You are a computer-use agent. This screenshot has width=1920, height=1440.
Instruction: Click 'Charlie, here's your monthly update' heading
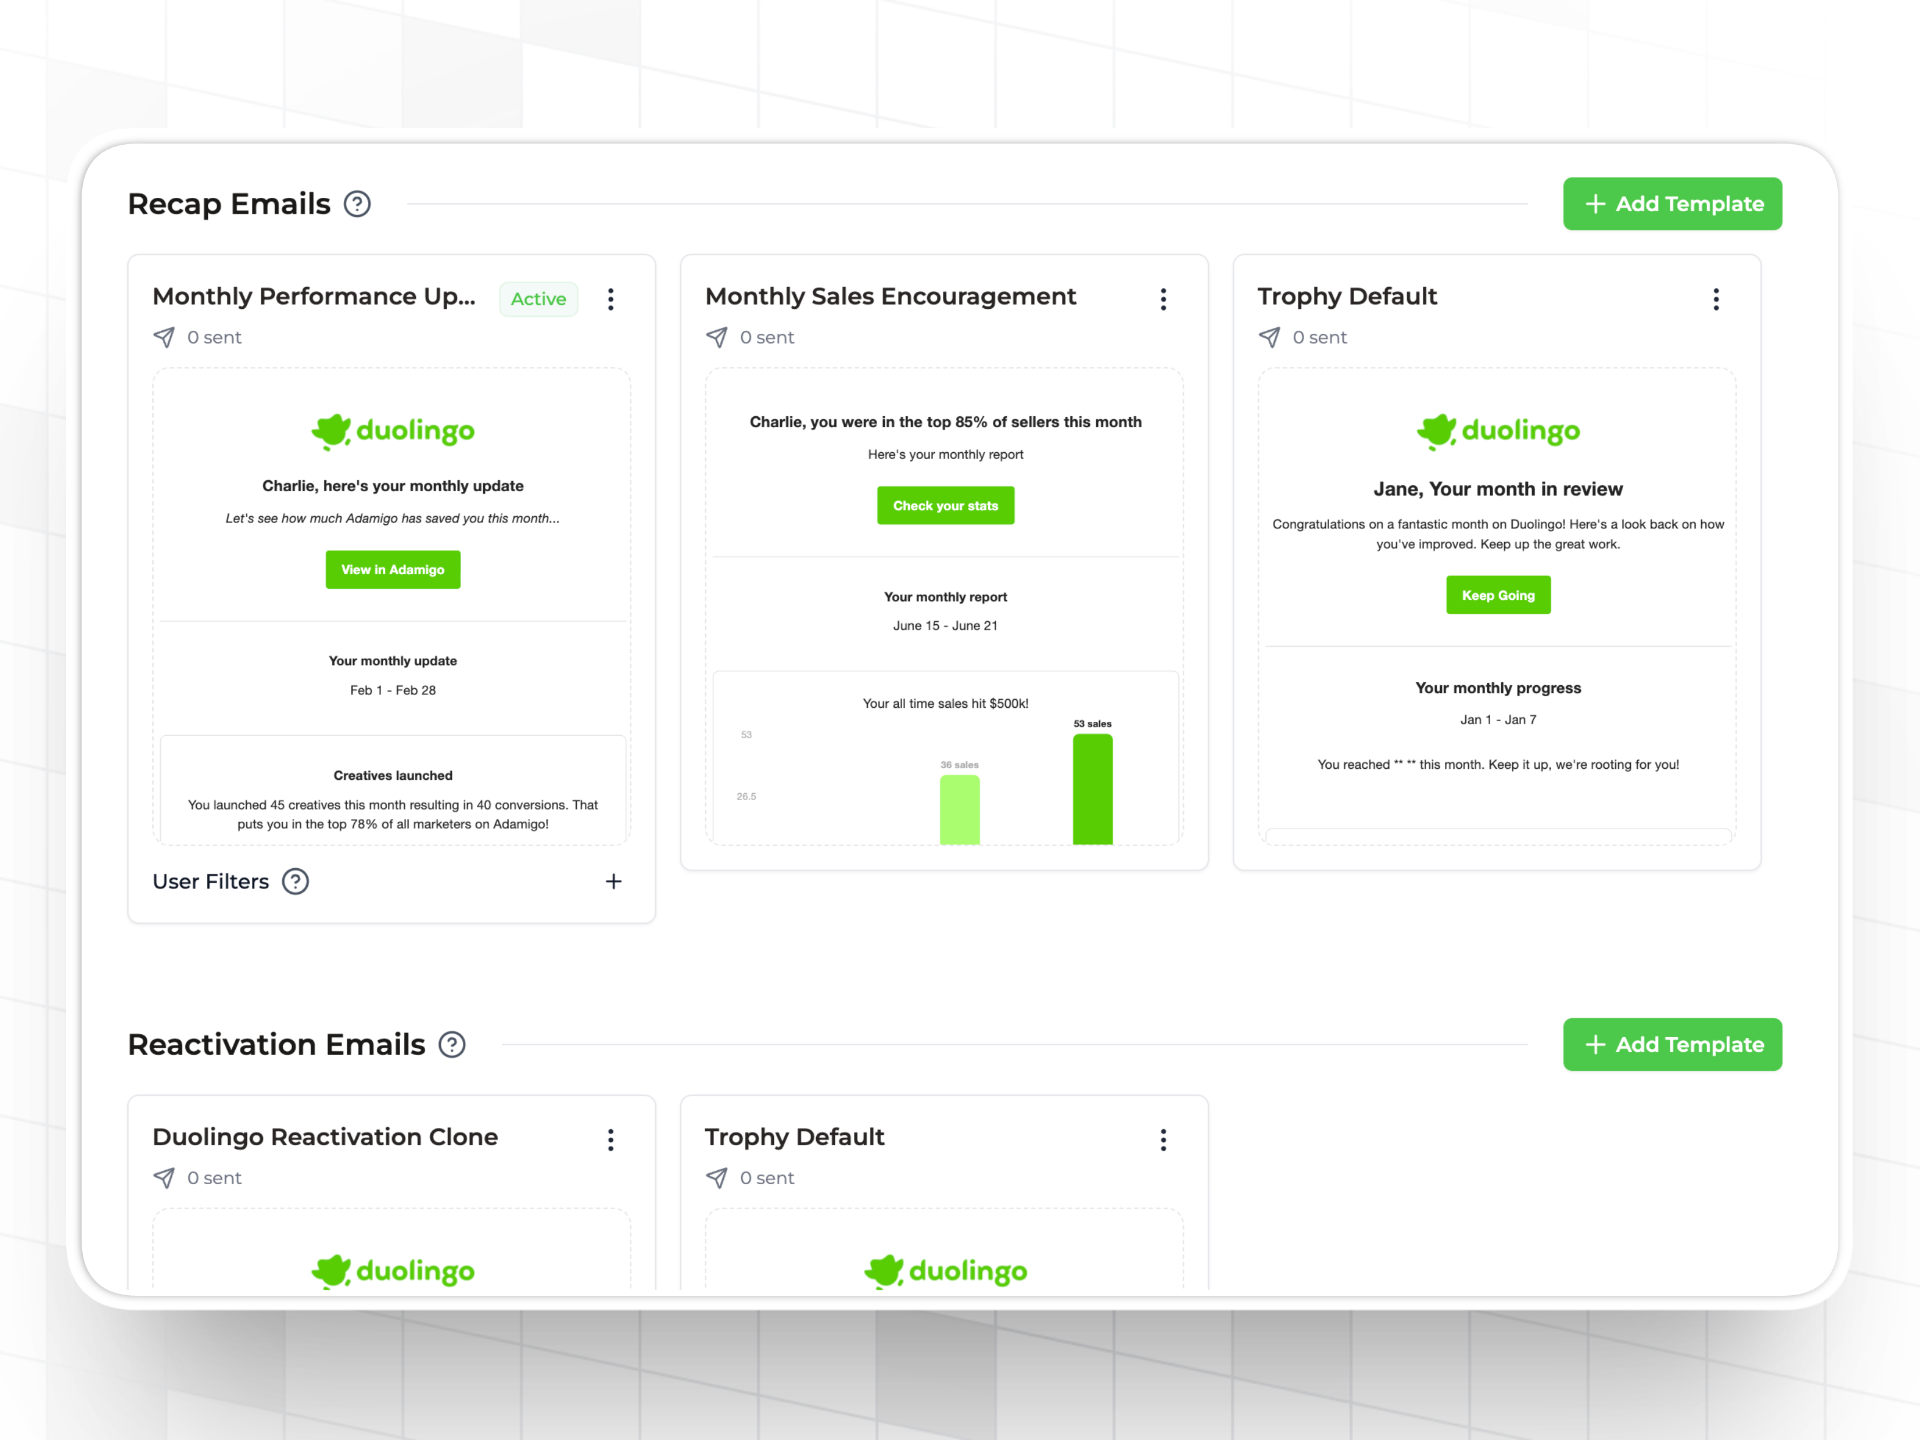point(393,486)
